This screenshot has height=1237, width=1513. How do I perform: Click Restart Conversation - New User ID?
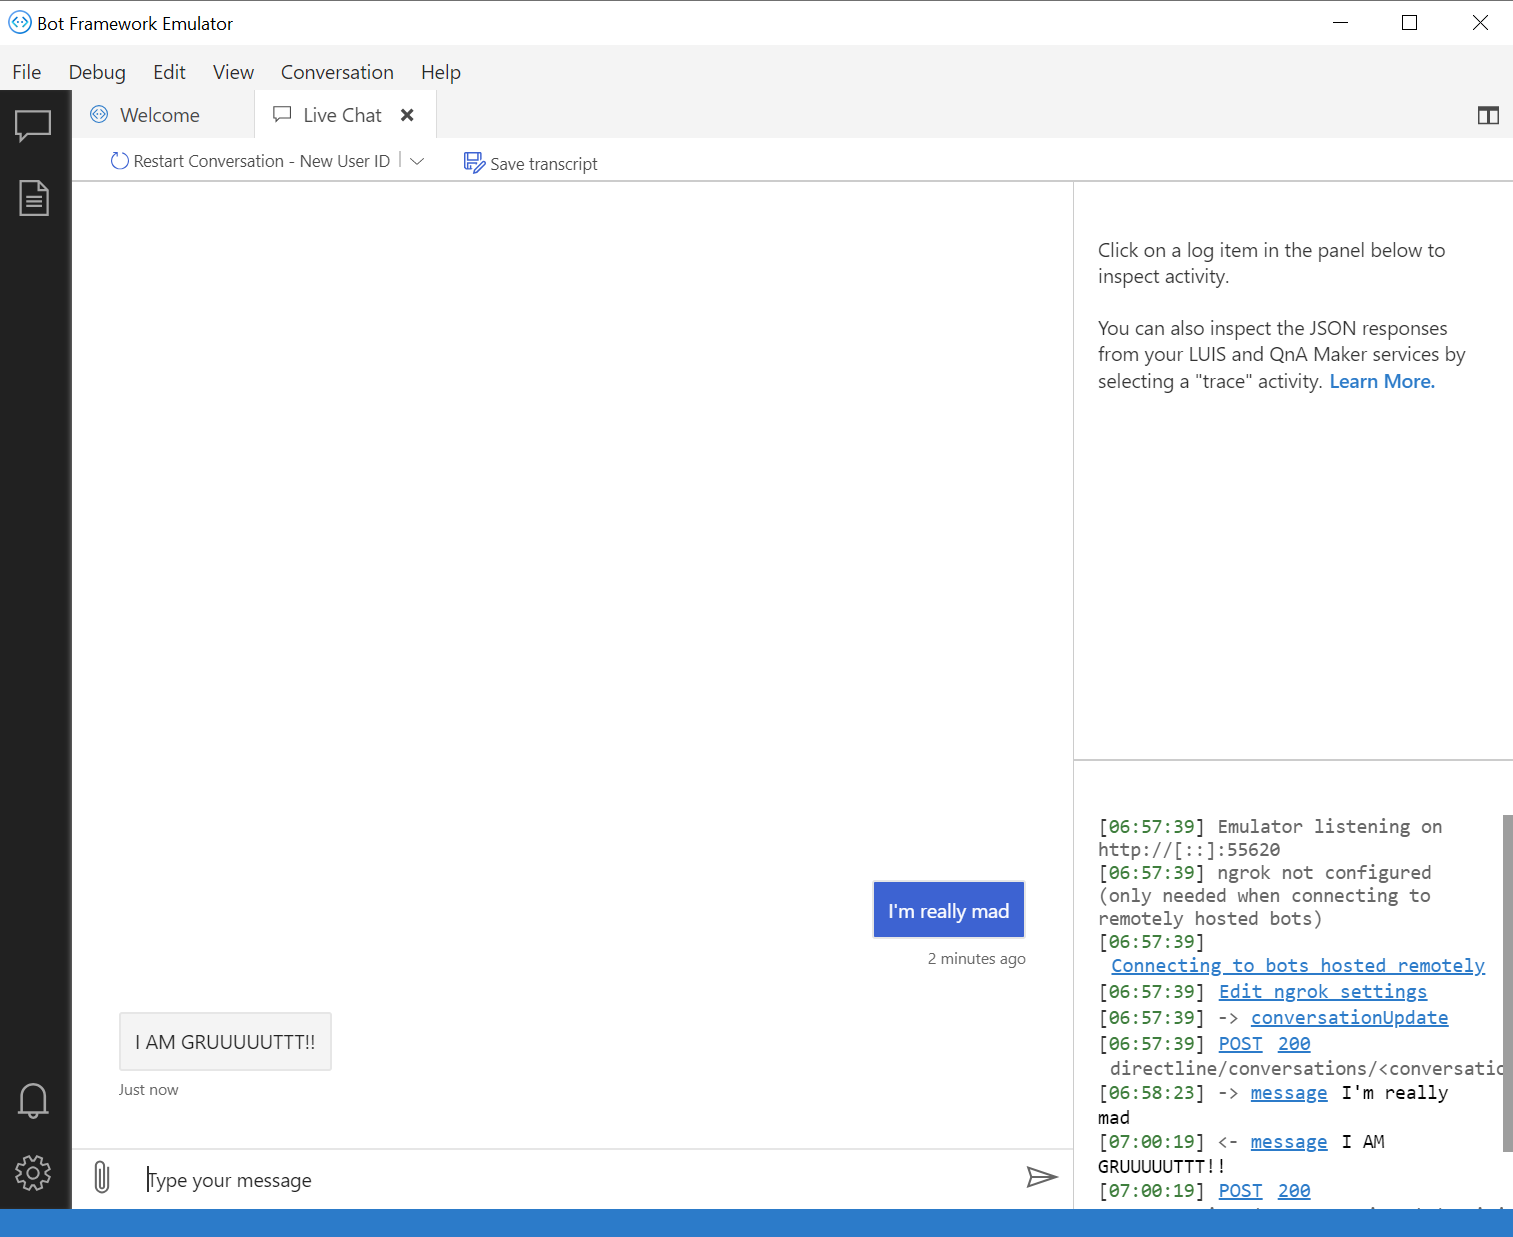click(x=250, y=161)
